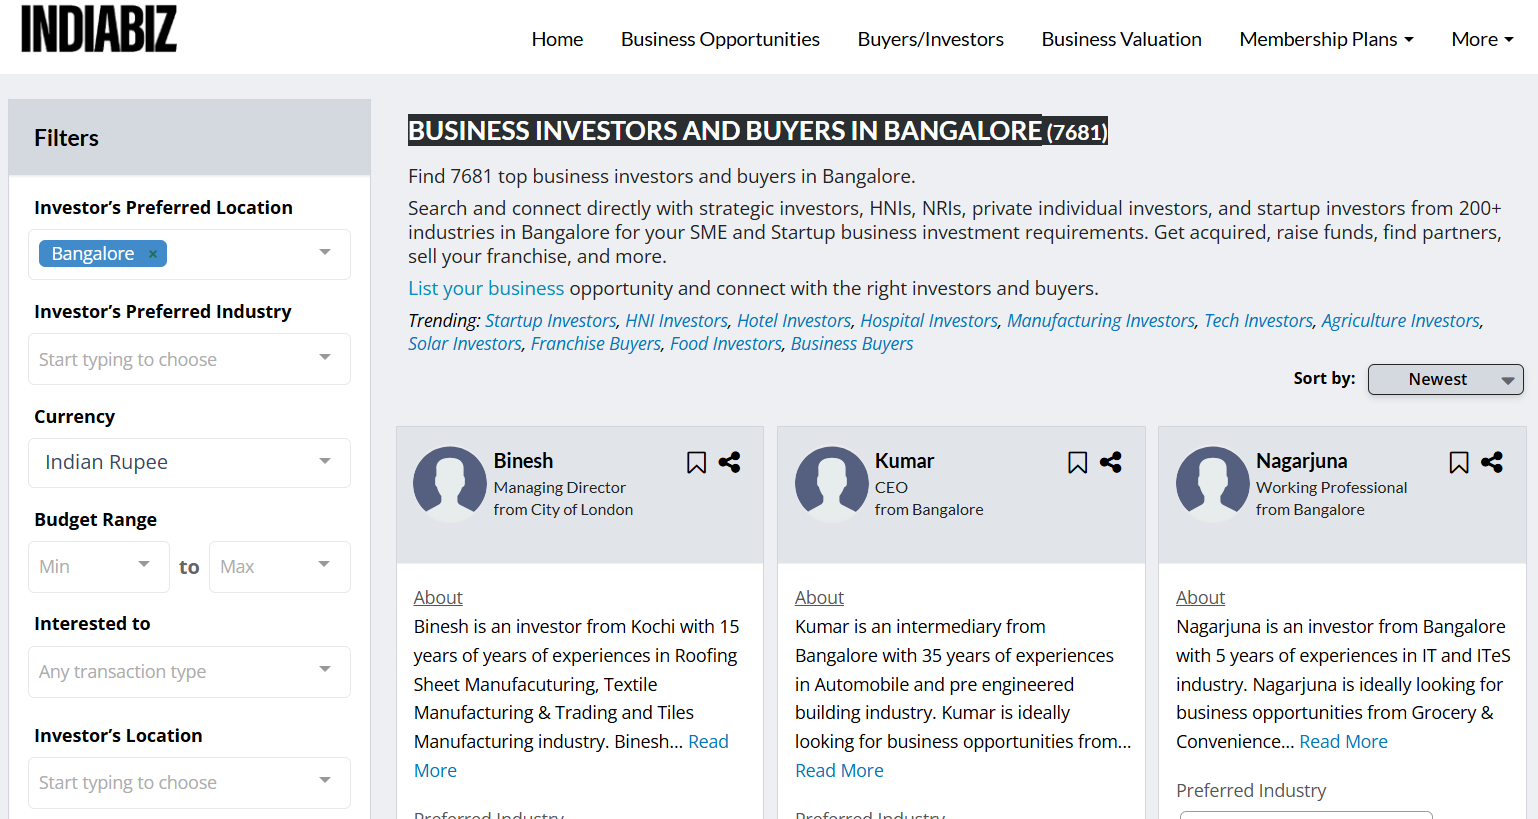1538x819 pixels.
Task: Click the List your business link
Action: tap(486, 288)
